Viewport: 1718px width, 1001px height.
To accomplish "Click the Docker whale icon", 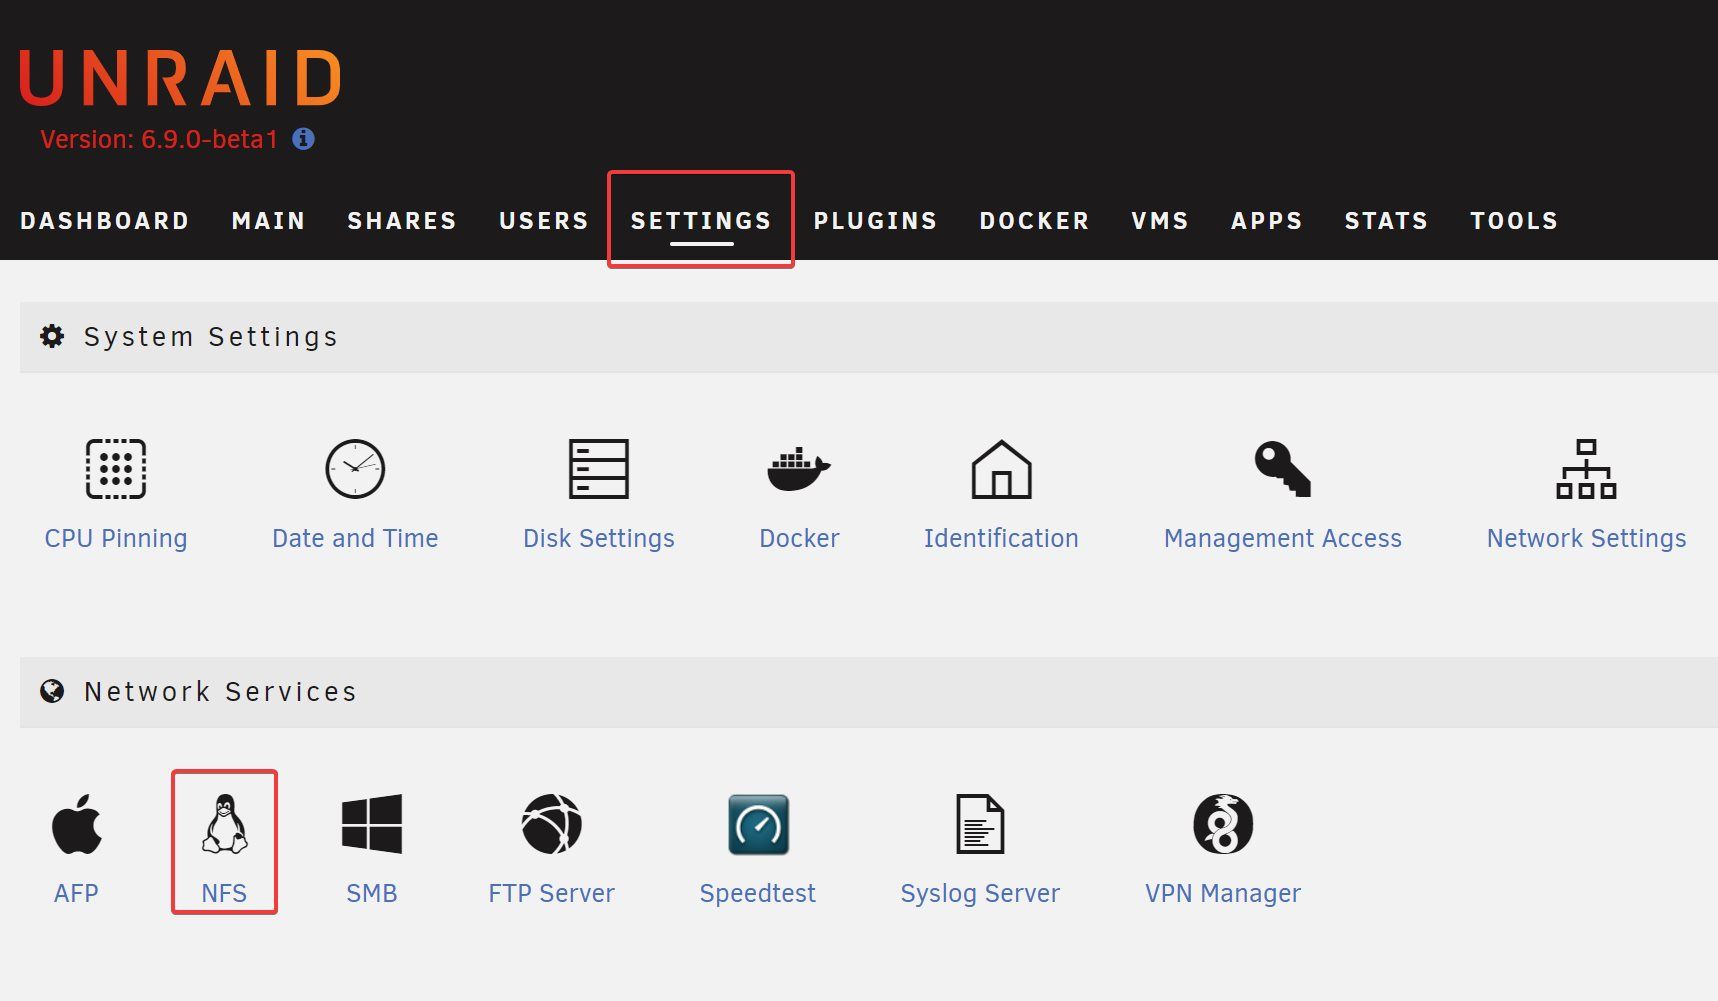I will point(799,468).
